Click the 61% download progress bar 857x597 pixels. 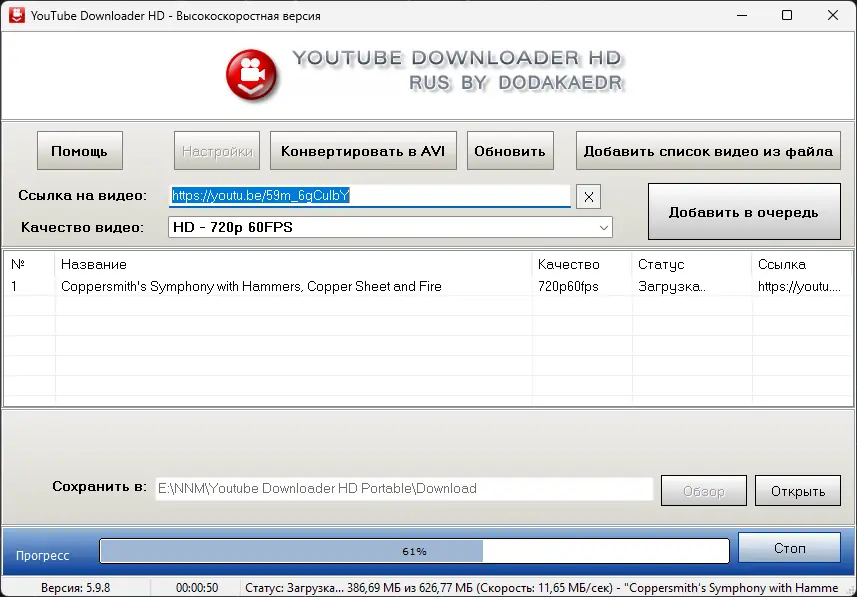pos(414,551)
